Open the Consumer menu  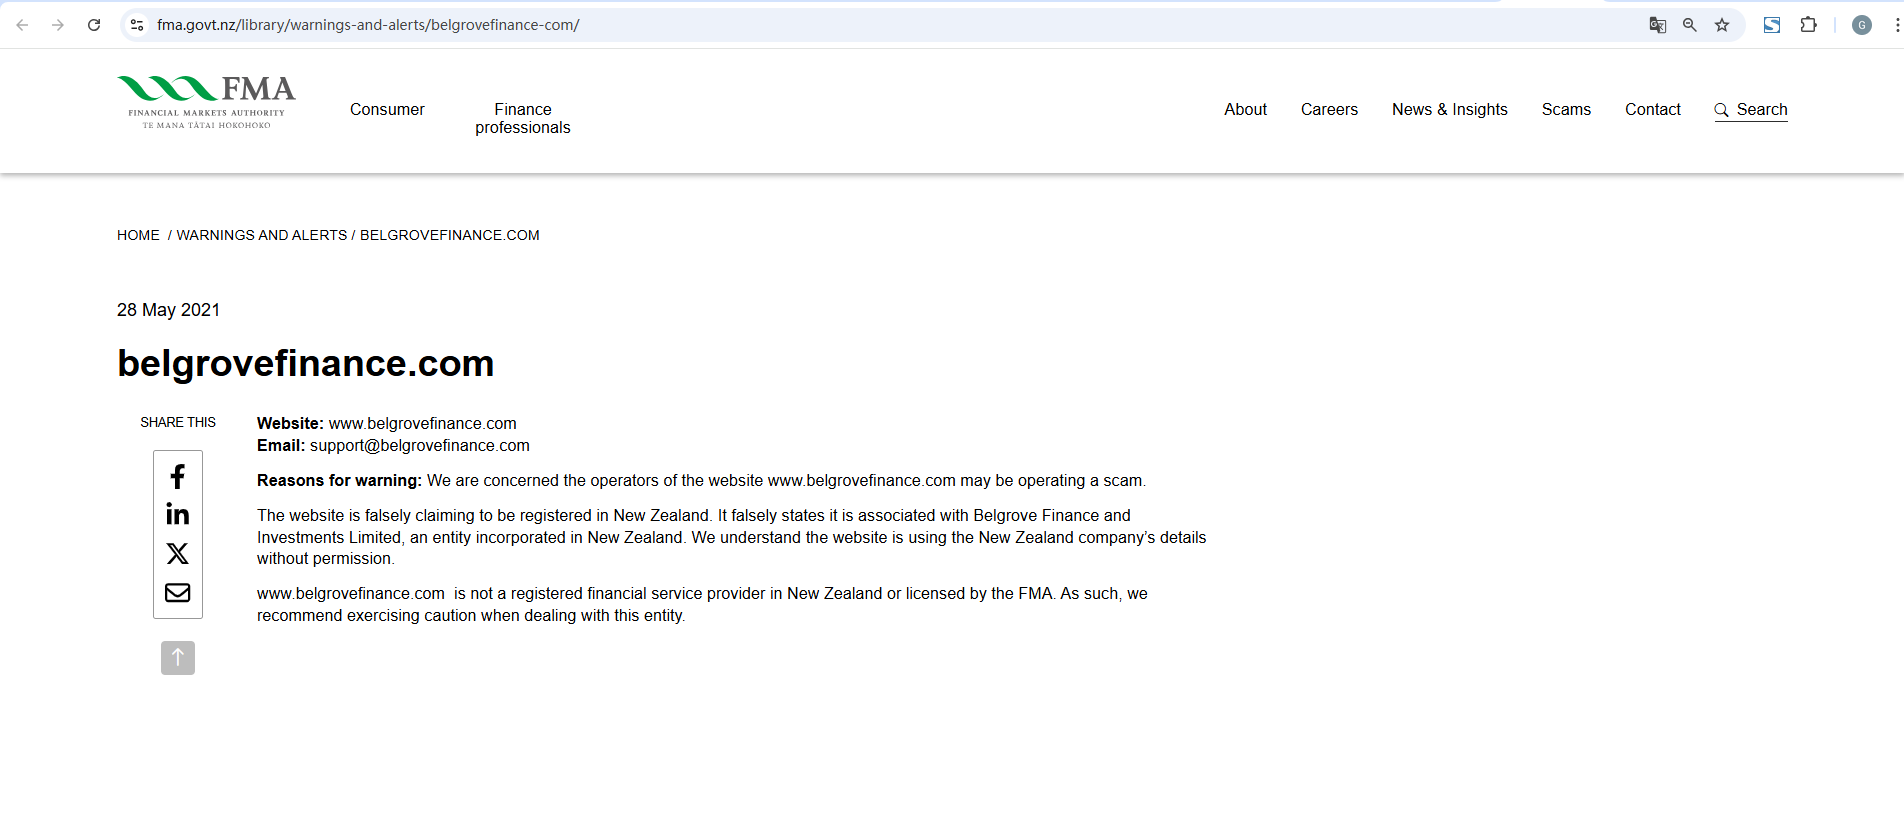click(387, 110)
